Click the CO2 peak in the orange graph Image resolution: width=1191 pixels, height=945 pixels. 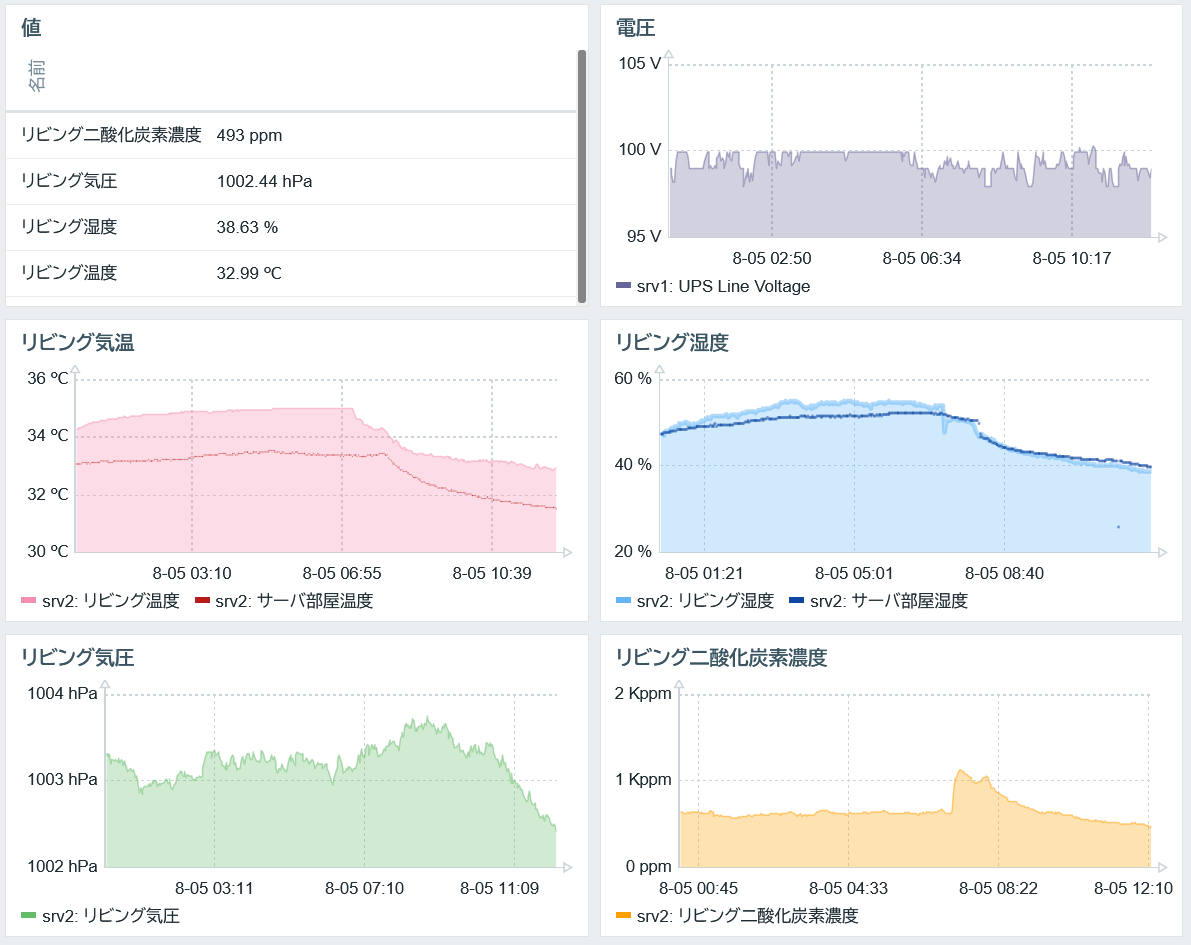tap(960, 772)
